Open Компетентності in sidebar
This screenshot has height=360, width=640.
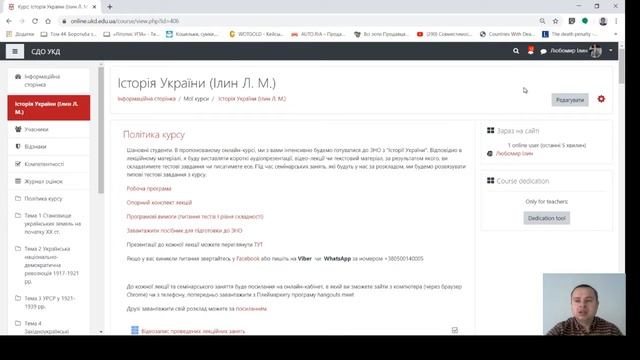click(x=49, y=164)
